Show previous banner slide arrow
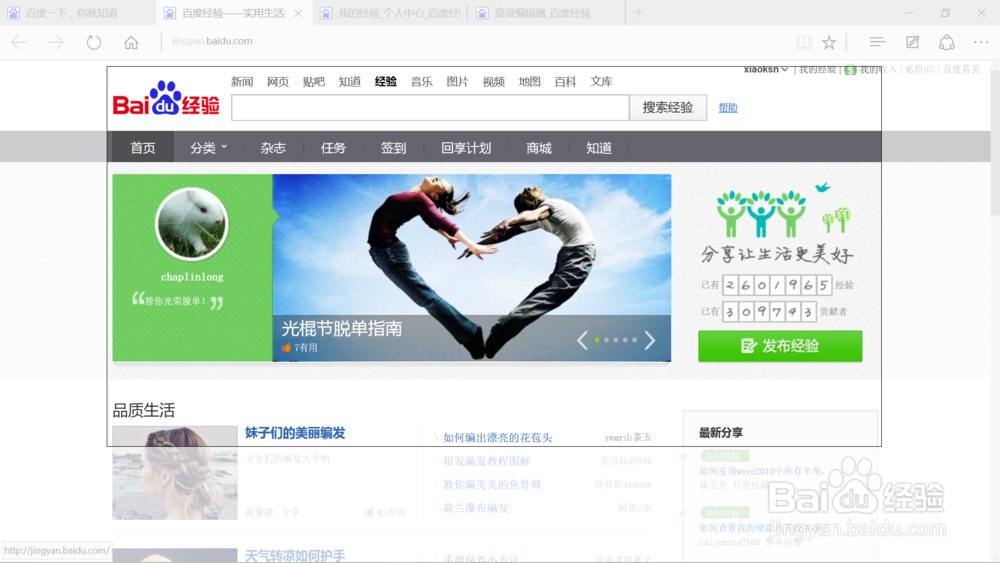1000x563 pixels. click(582, 340)
